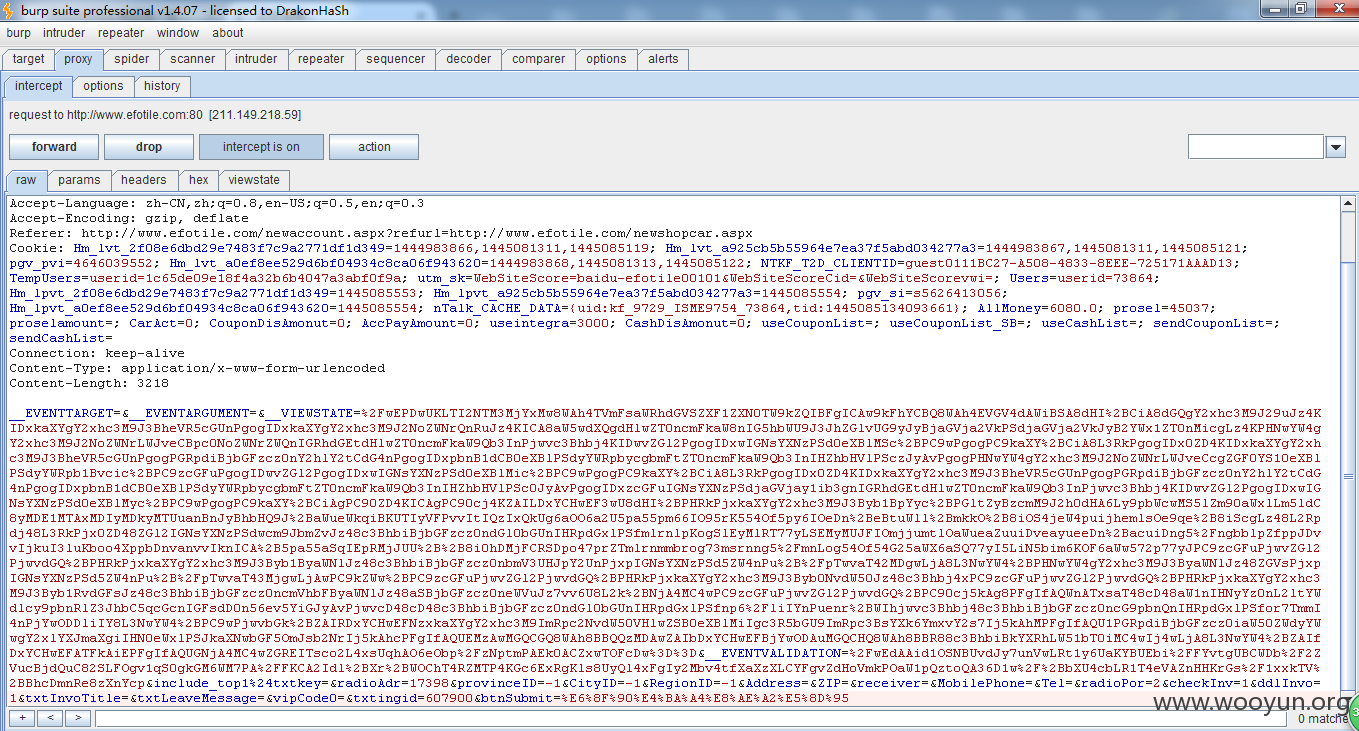Screen dimensions: 1359x731
Task: Click the Accept-Language header line
Action: coord(217,203)
